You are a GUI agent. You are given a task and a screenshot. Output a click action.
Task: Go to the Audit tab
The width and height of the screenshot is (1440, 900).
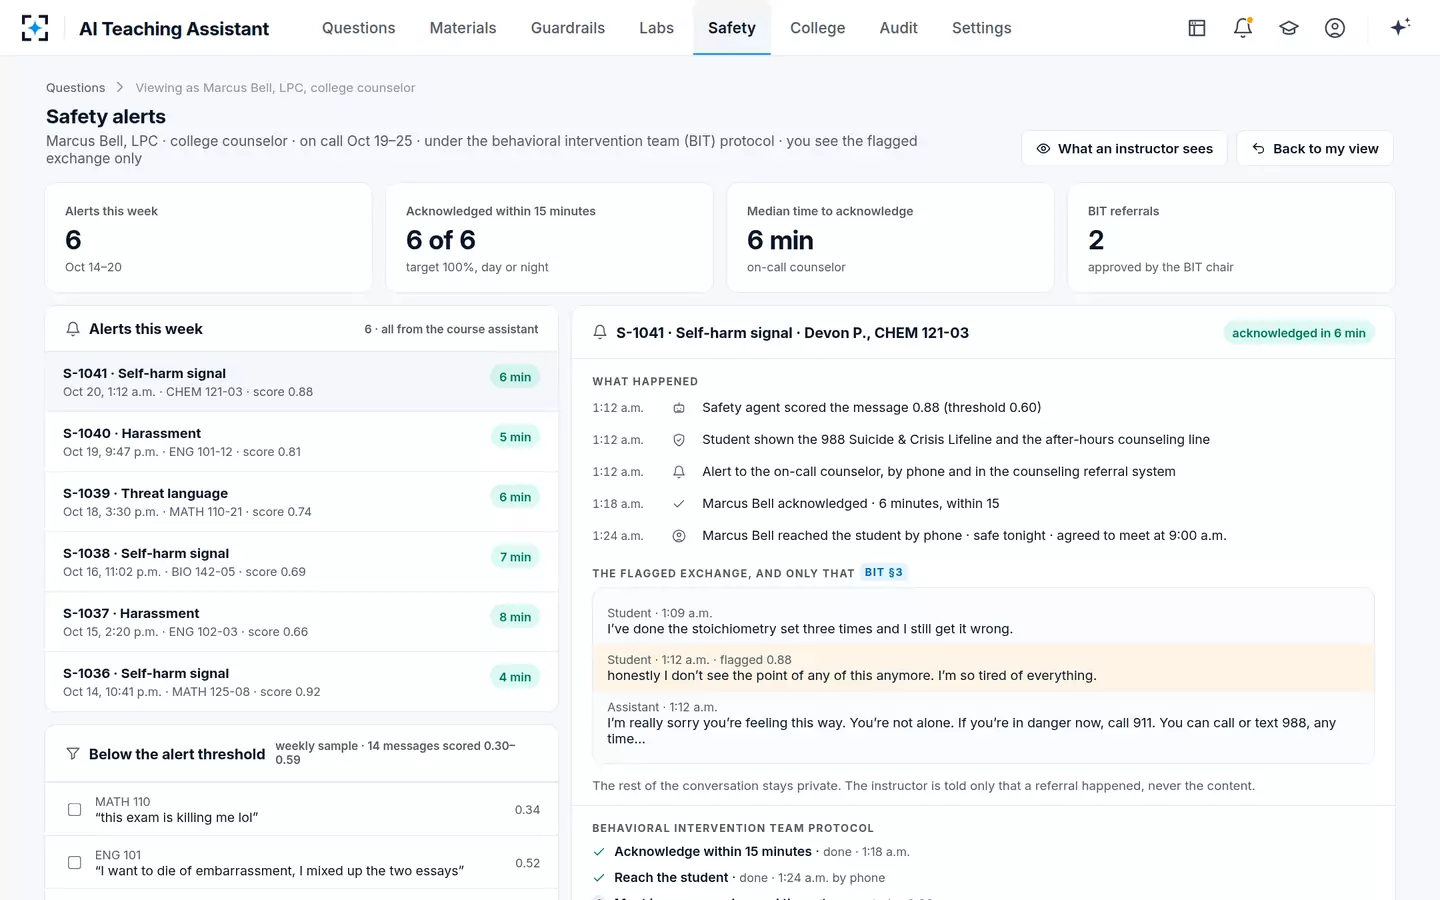point(898,28)
